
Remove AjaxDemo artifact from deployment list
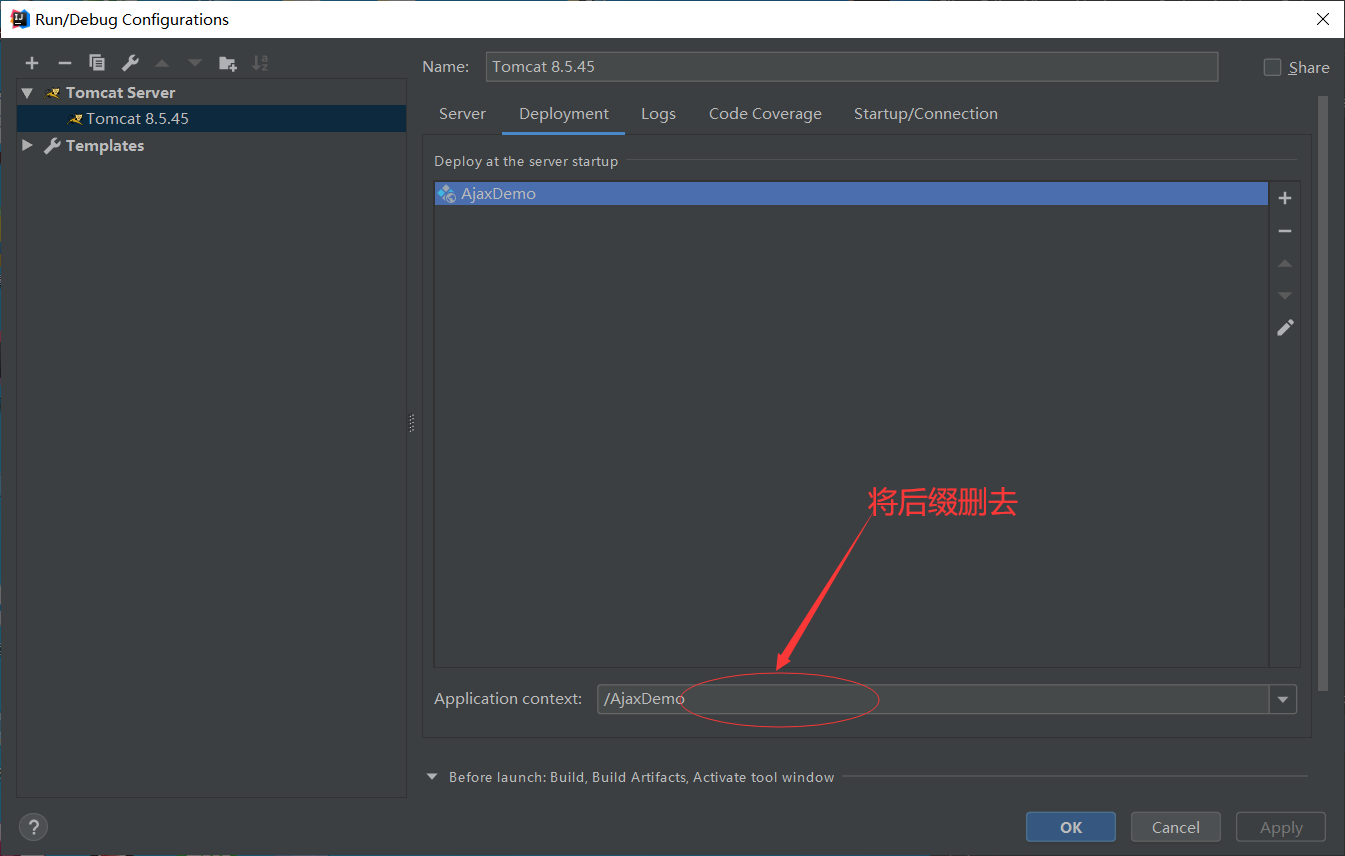coord(1285,231)
